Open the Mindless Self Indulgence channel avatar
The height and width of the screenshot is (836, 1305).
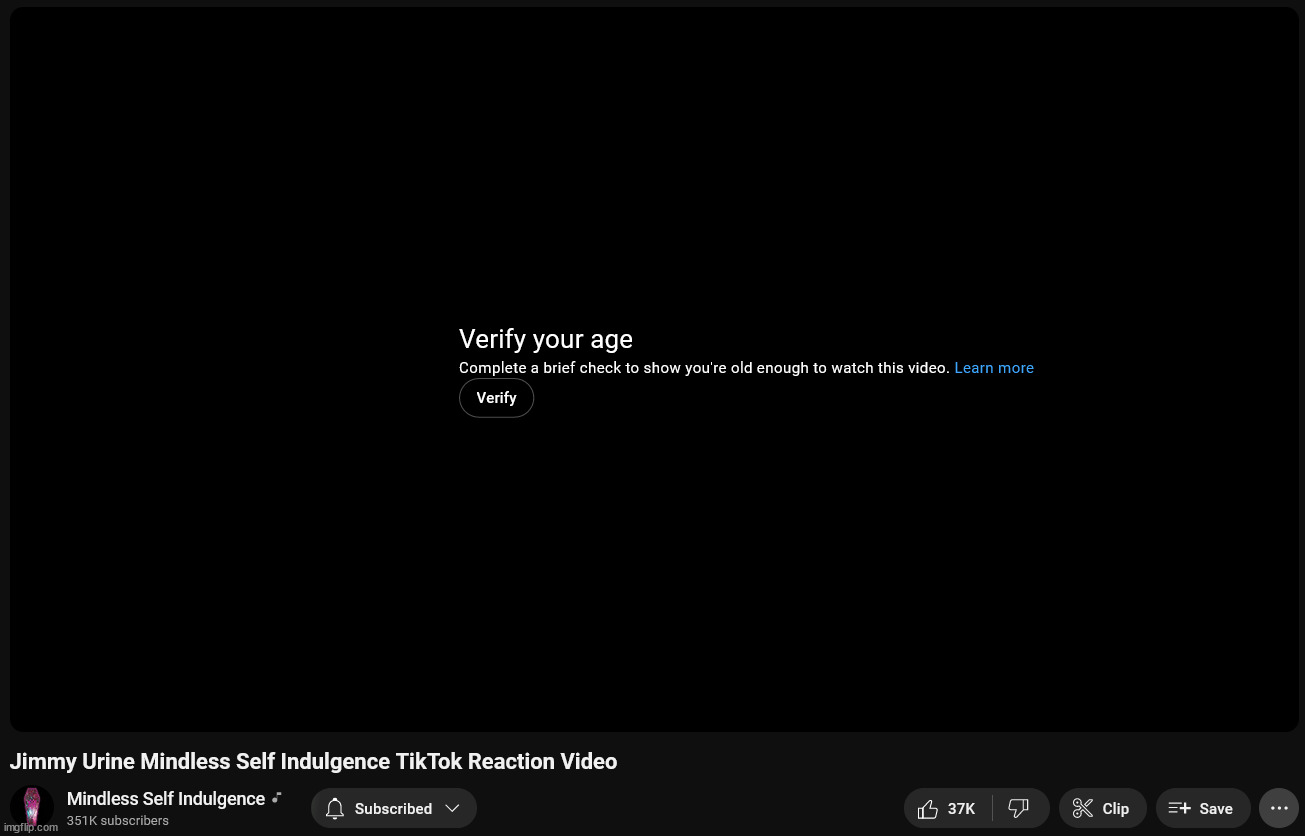[32, 808]
